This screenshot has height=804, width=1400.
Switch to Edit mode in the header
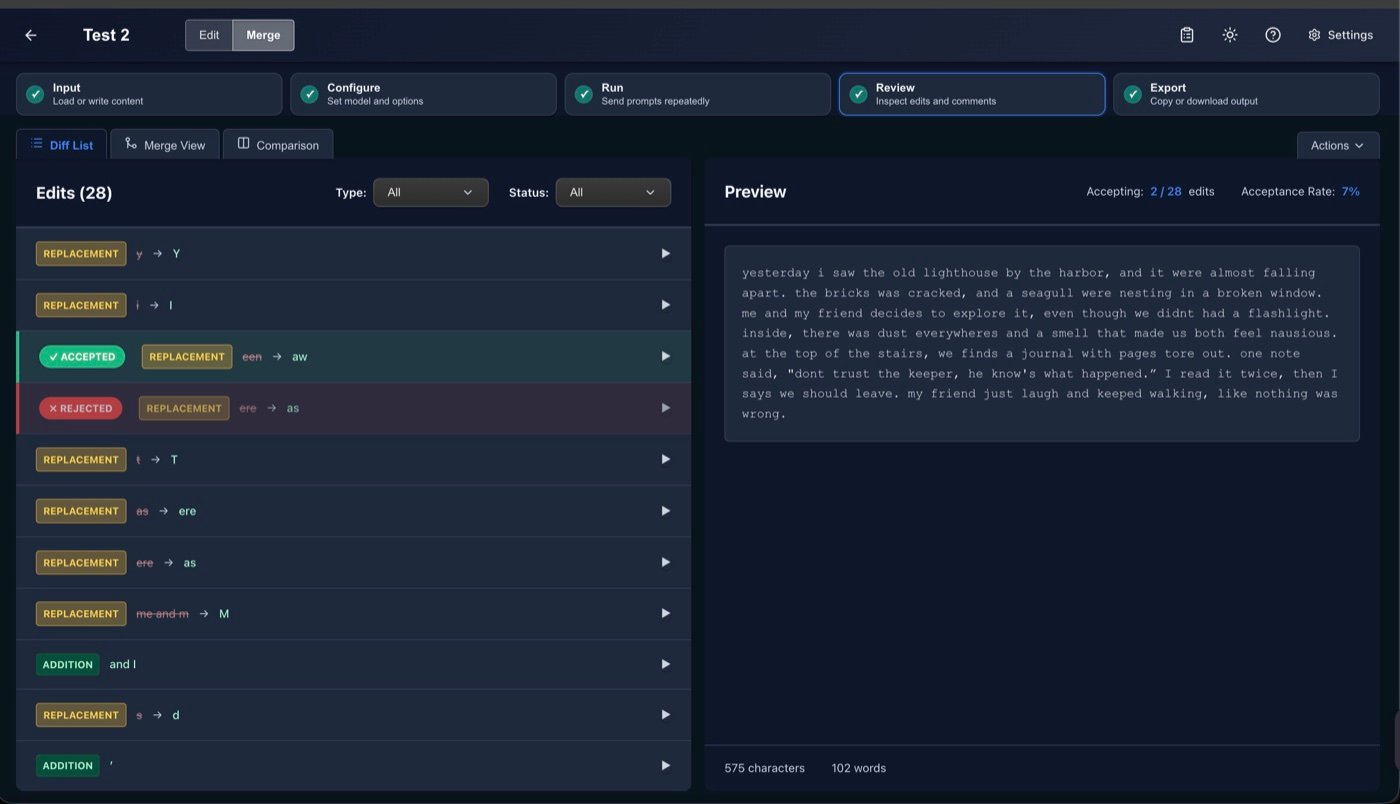pyautogui.click(x=208, y=34)
